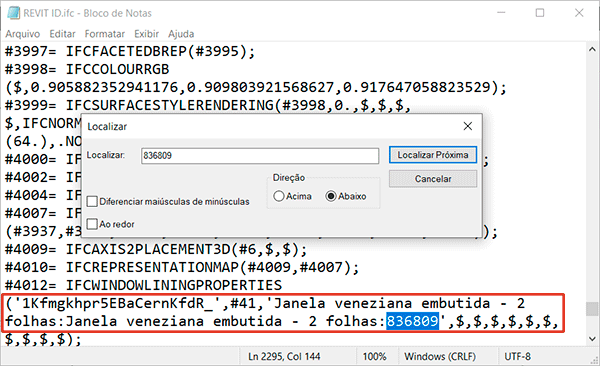Click the window resize grip in status bar
Screen dimensions: 600x366
click(594, 360)
